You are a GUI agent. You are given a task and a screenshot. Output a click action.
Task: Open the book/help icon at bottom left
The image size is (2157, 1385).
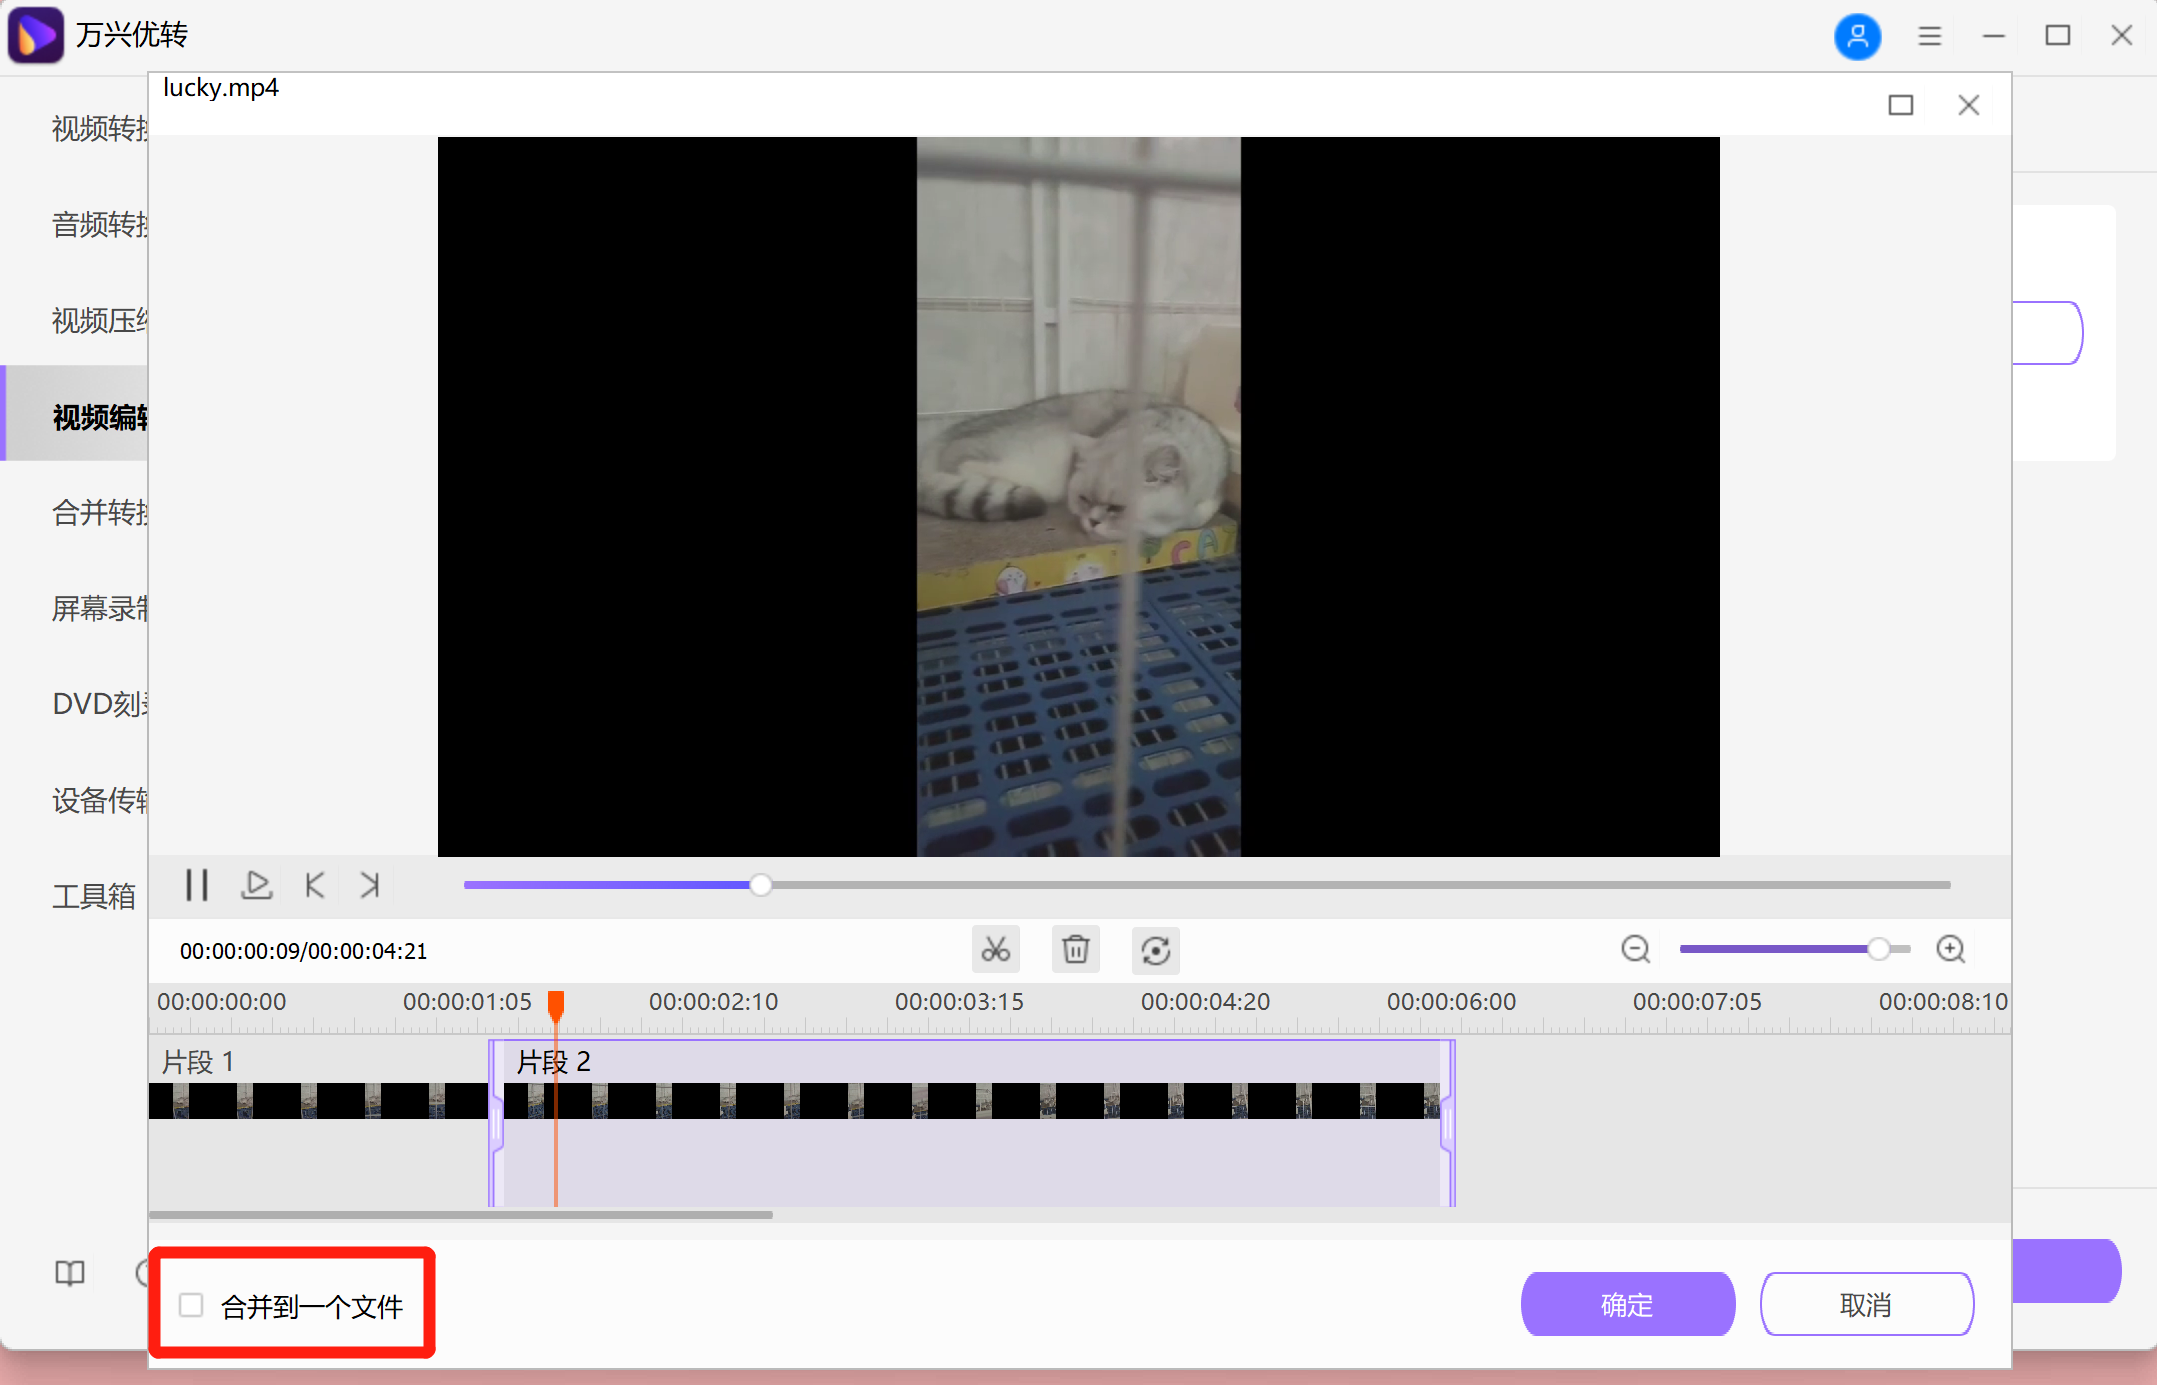pyautogui.click(x=68, y=1272)
